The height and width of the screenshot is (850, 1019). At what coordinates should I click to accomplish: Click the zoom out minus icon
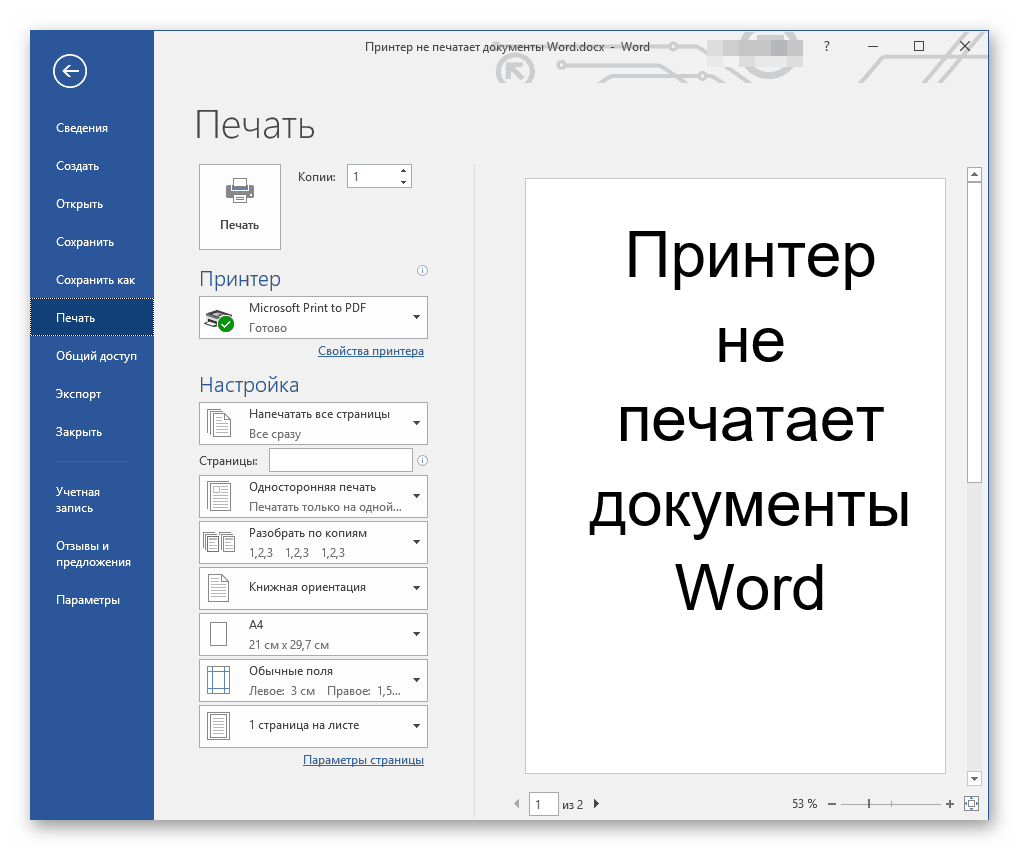[832, 805]
